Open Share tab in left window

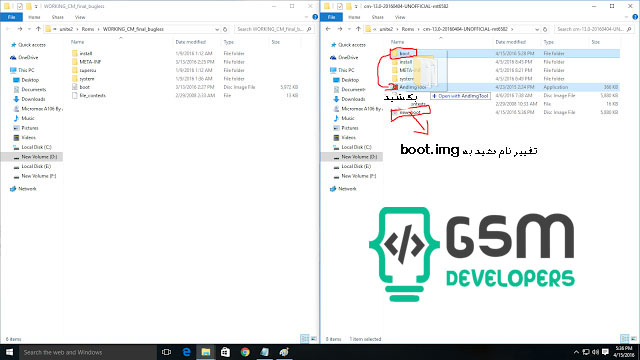pyautogui.click(x=58, y=17)
